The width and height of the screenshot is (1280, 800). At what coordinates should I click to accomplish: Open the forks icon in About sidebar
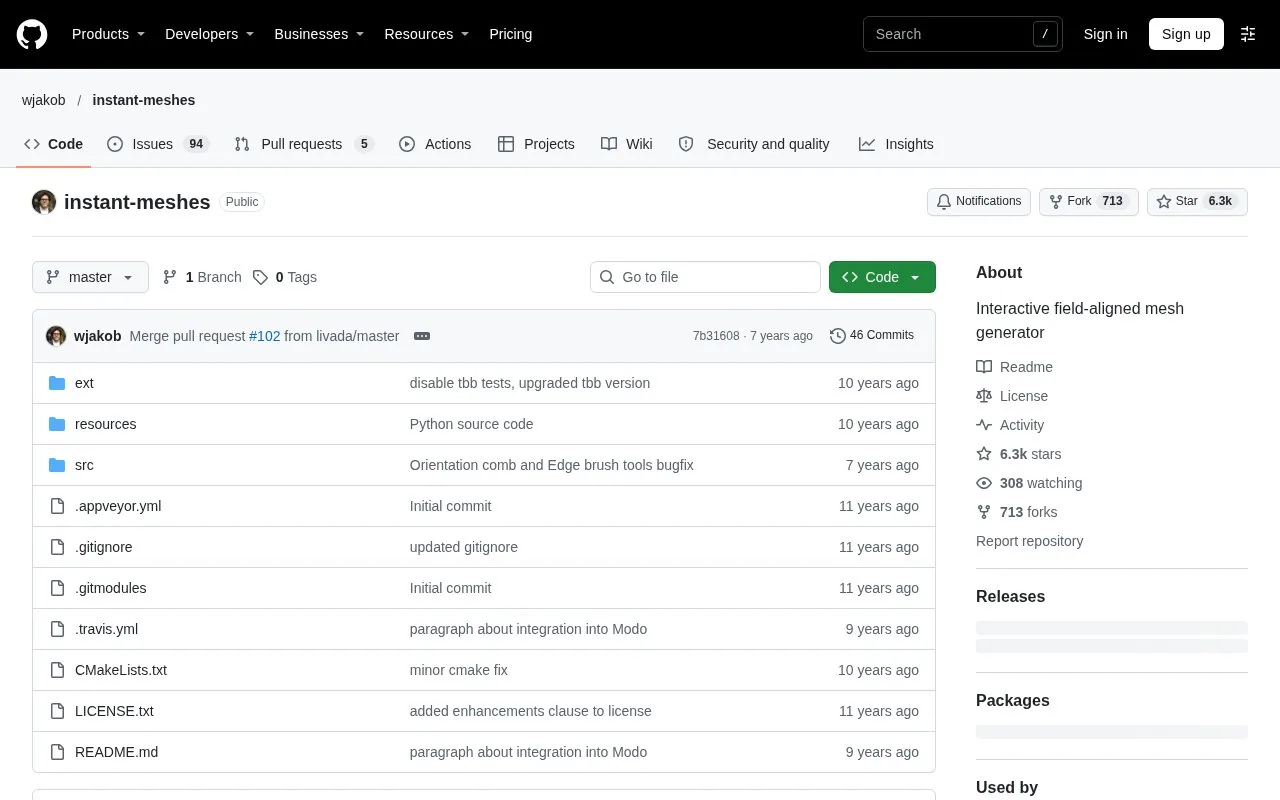[984, 512]
